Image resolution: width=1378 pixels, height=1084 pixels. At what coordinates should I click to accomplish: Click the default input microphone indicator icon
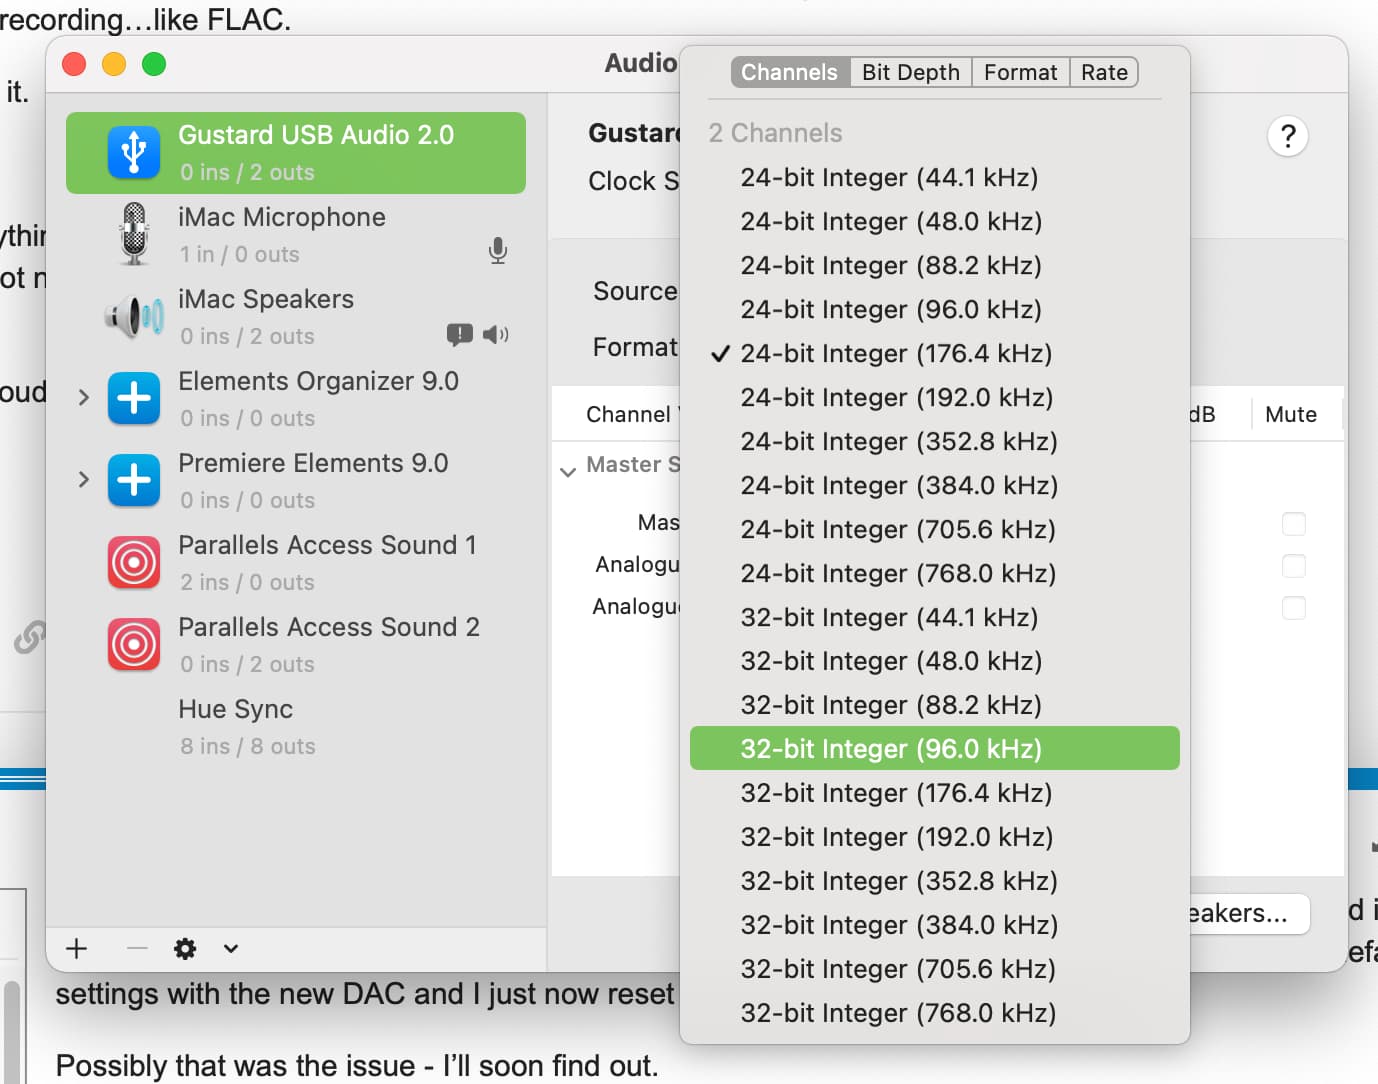(x=498, y=251)
